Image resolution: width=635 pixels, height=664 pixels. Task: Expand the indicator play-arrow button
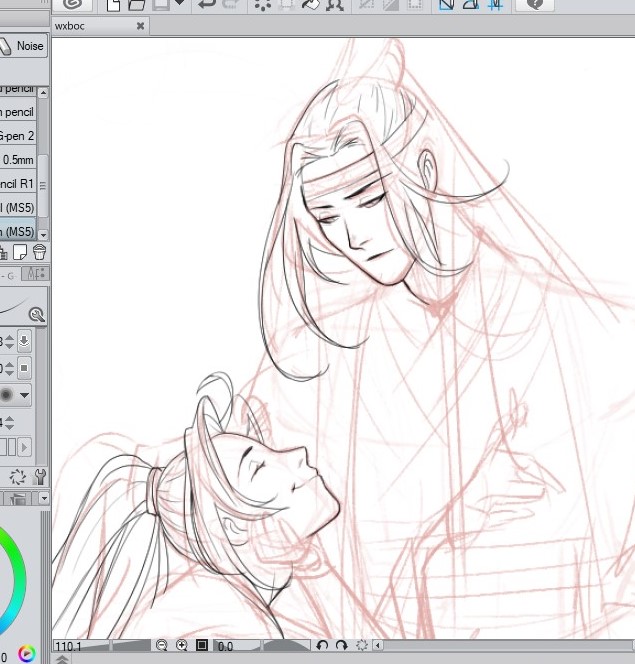tap(25, 447)
